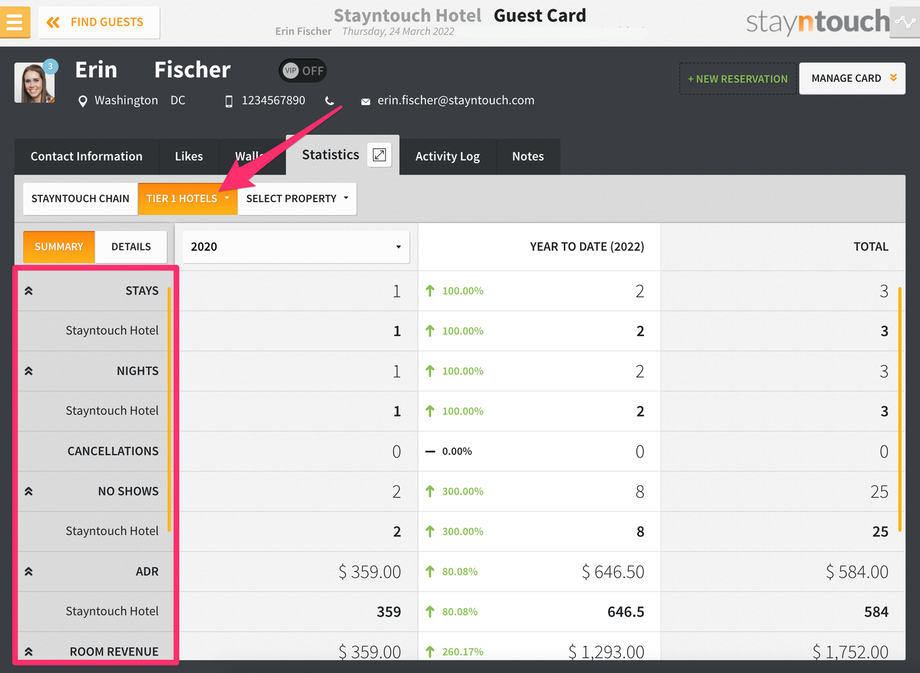The width and height of the screenshot is (920, 673).
Task: Open the 2020 year dropdown
Action: click(x=296, y=246)
